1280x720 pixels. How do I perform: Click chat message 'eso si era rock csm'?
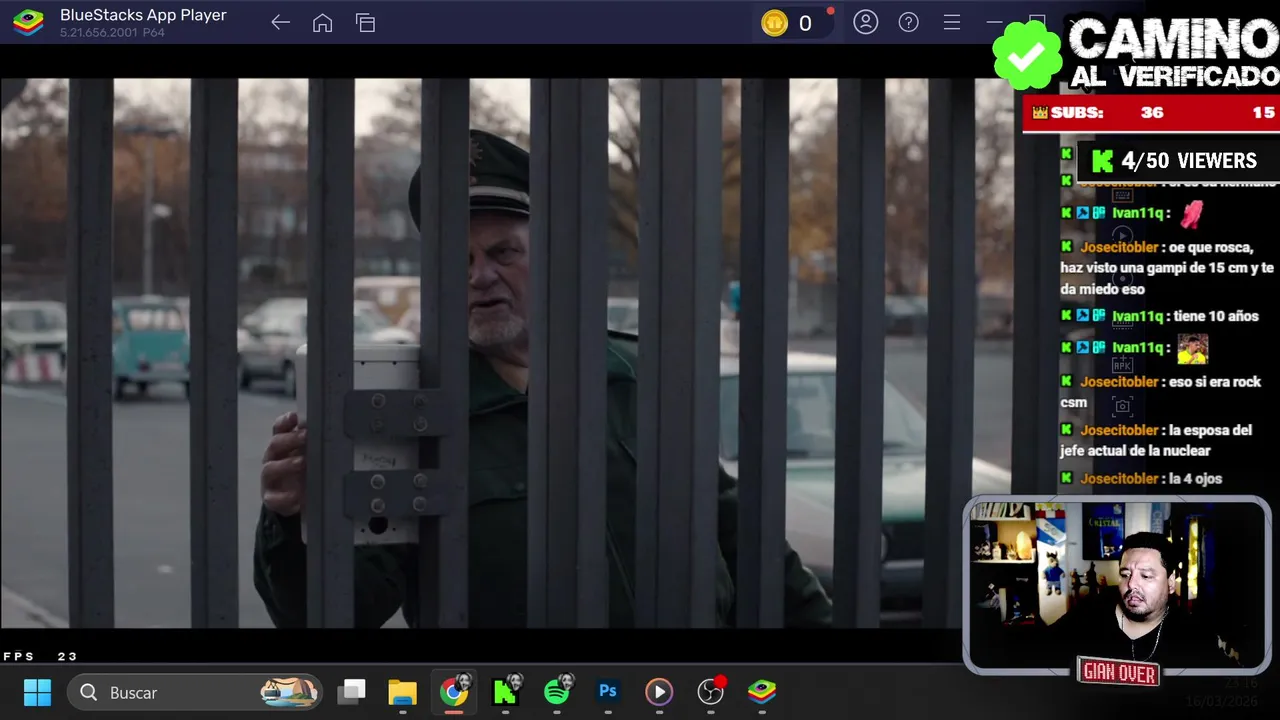click(1160, 391)
